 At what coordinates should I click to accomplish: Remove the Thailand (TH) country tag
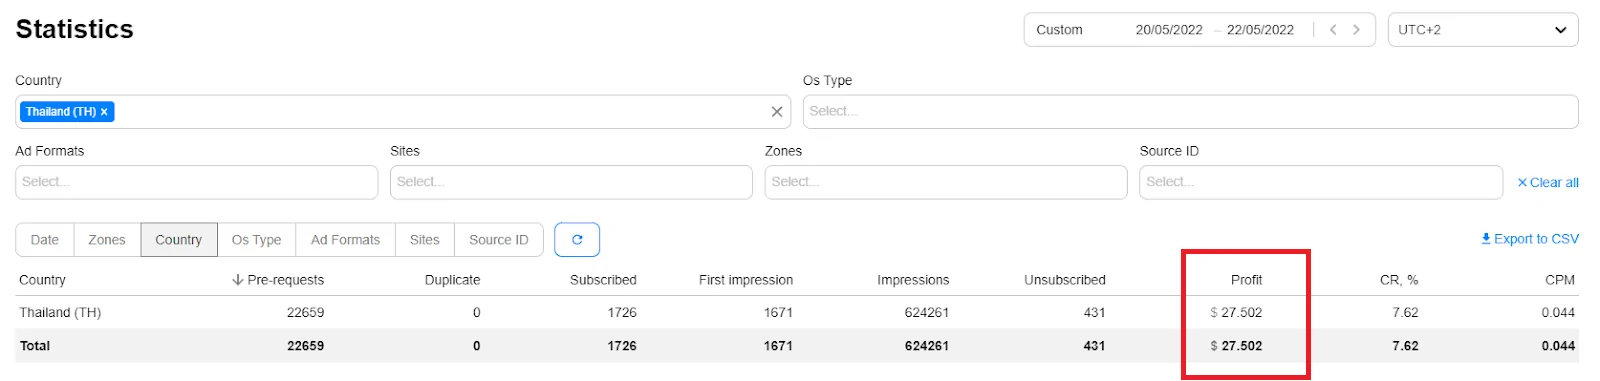[104, 112]
